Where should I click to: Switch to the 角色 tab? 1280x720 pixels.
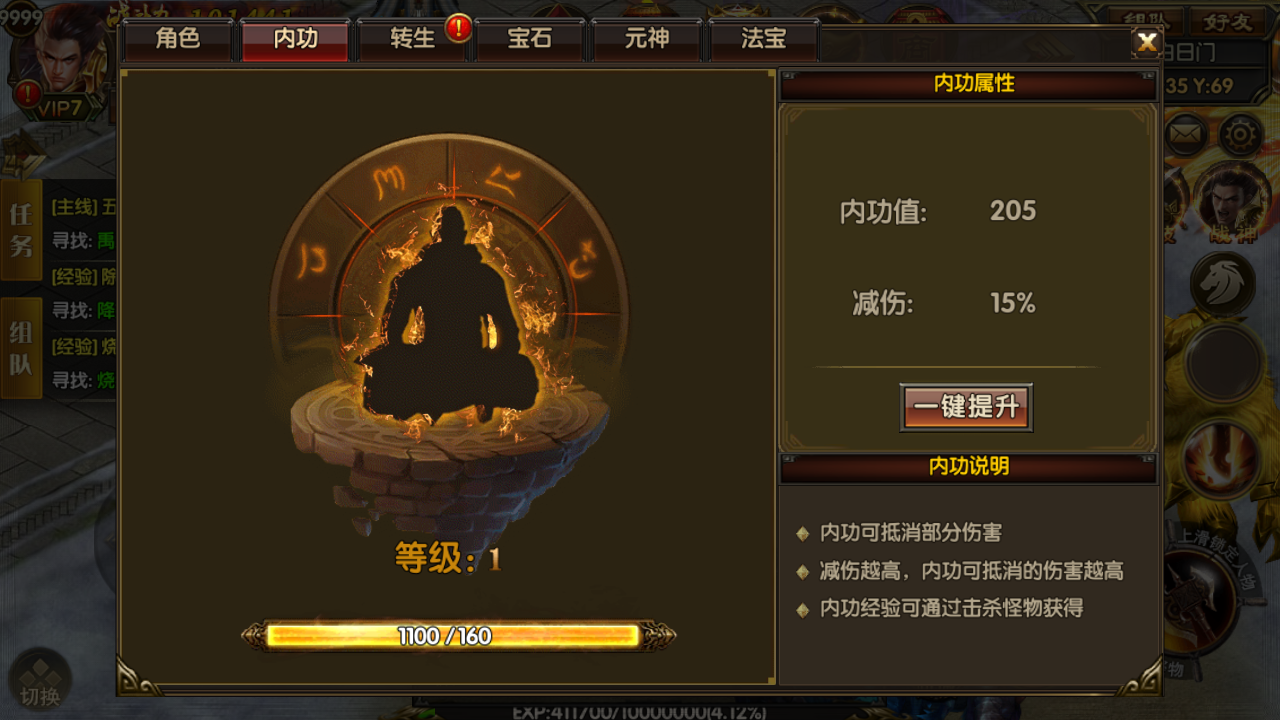coord(178,40)
